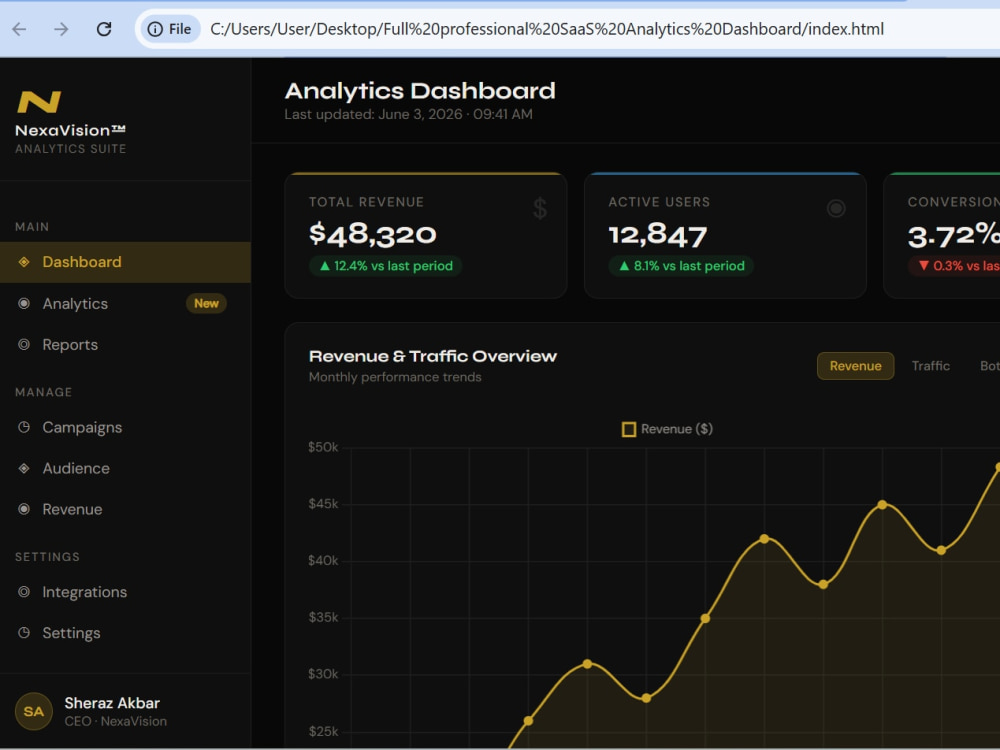Image resolution: width=1000 pixels, height=750 pixels.
Task: Go to Campaigns section
Action: [x=125, y=427]
